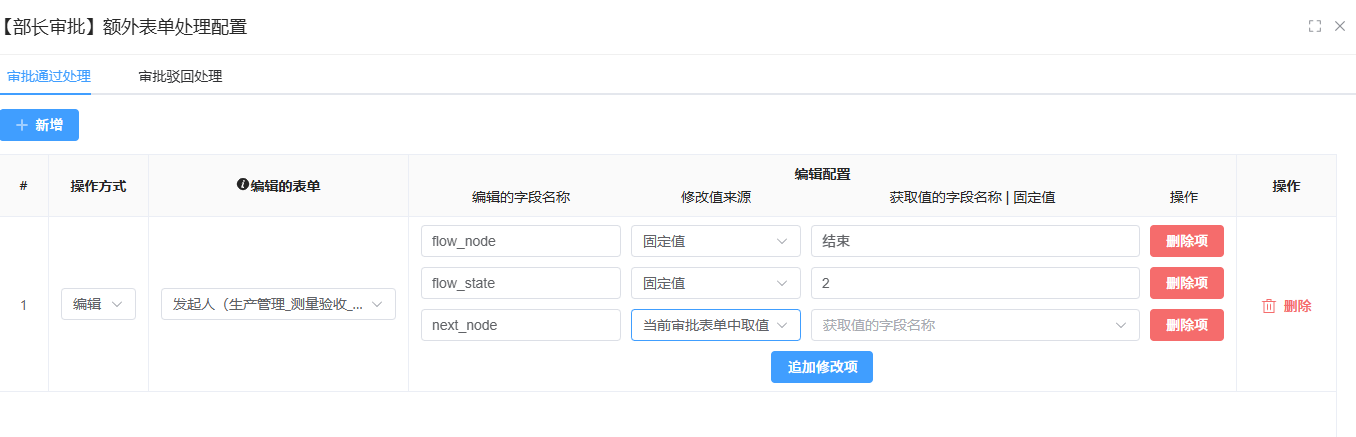Click the info icon beside 编辑的表单

(x=242, y=185)
